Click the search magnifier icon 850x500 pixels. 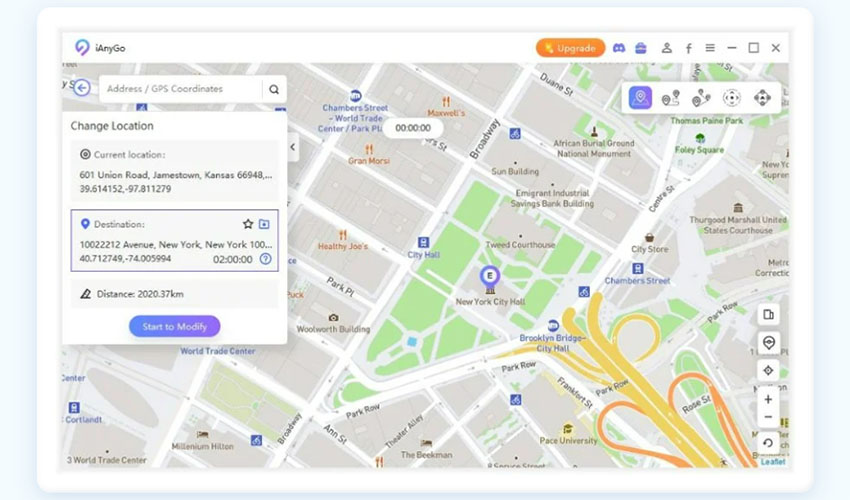(274, 89)
